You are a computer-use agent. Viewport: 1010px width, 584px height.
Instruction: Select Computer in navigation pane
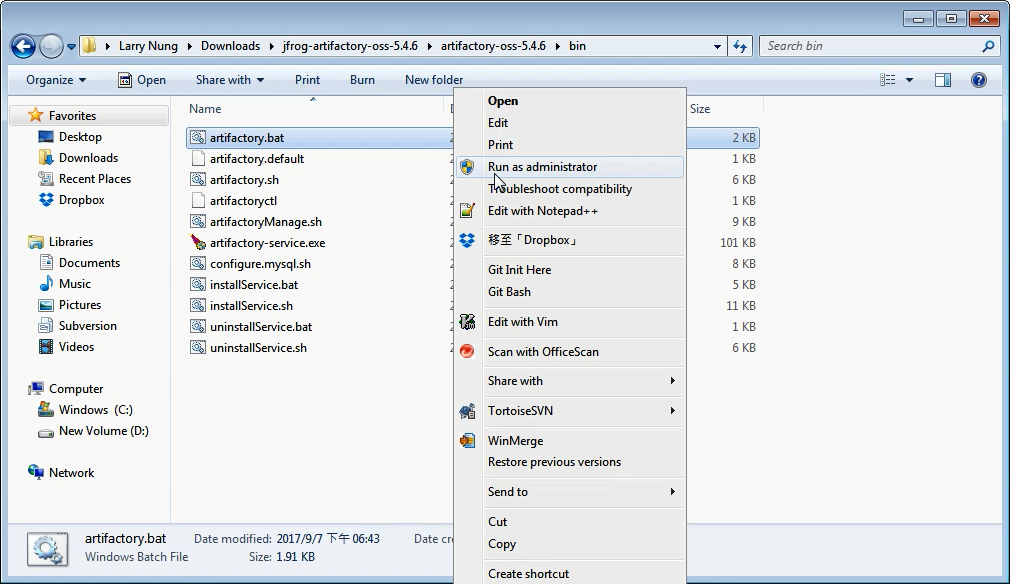76,389
